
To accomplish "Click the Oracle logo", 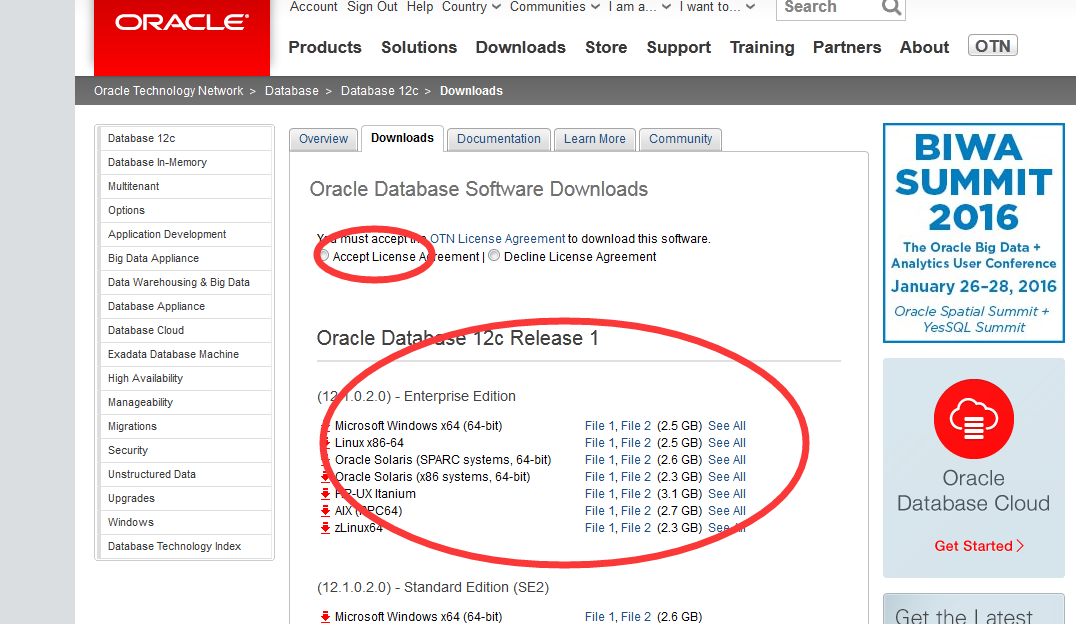I will [x=181, y=23].
